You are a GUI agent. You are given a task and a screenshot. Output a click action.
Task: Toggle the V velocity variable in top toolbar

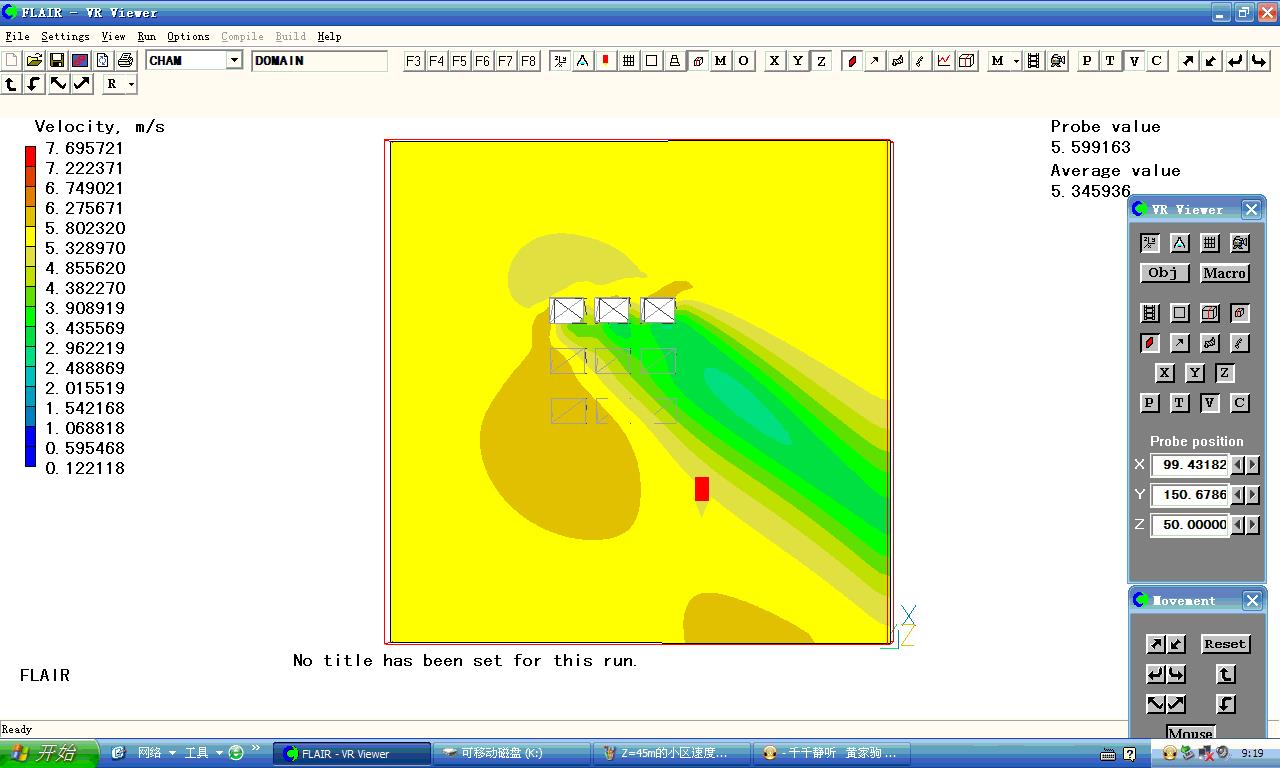(x=1133, y=61)
